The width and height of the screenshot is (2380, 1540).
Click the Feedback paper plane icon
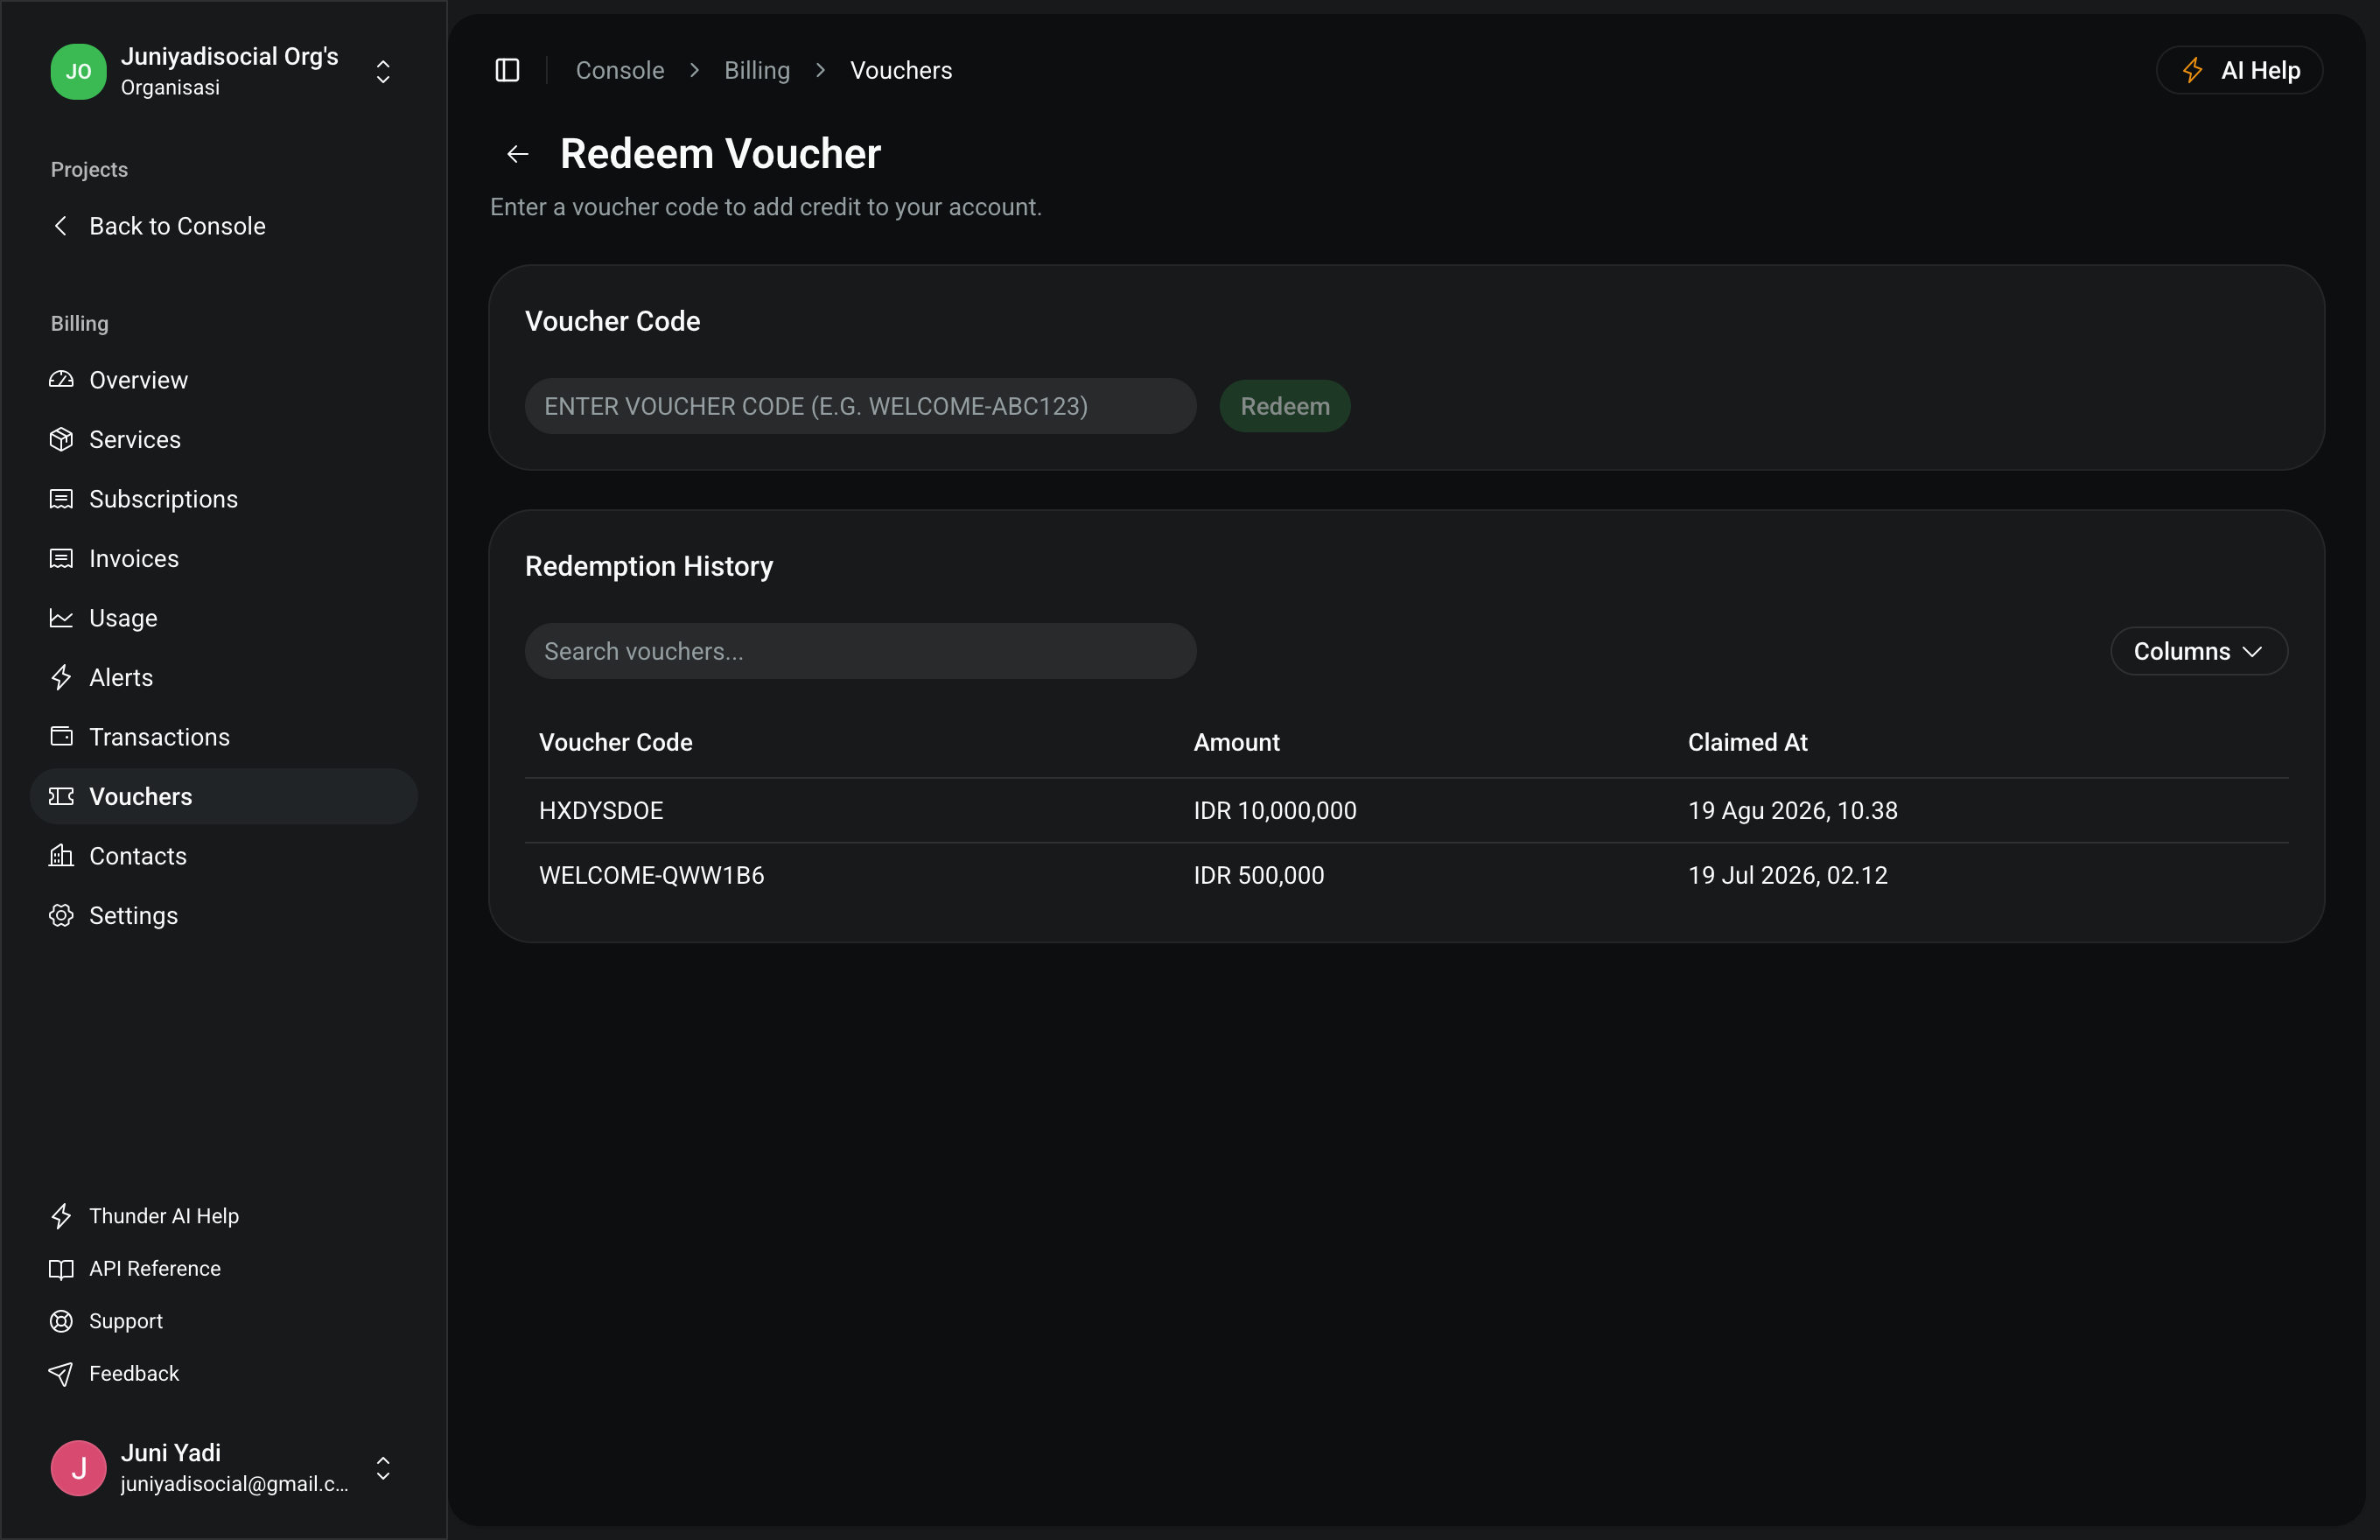tap(61, 1373)
